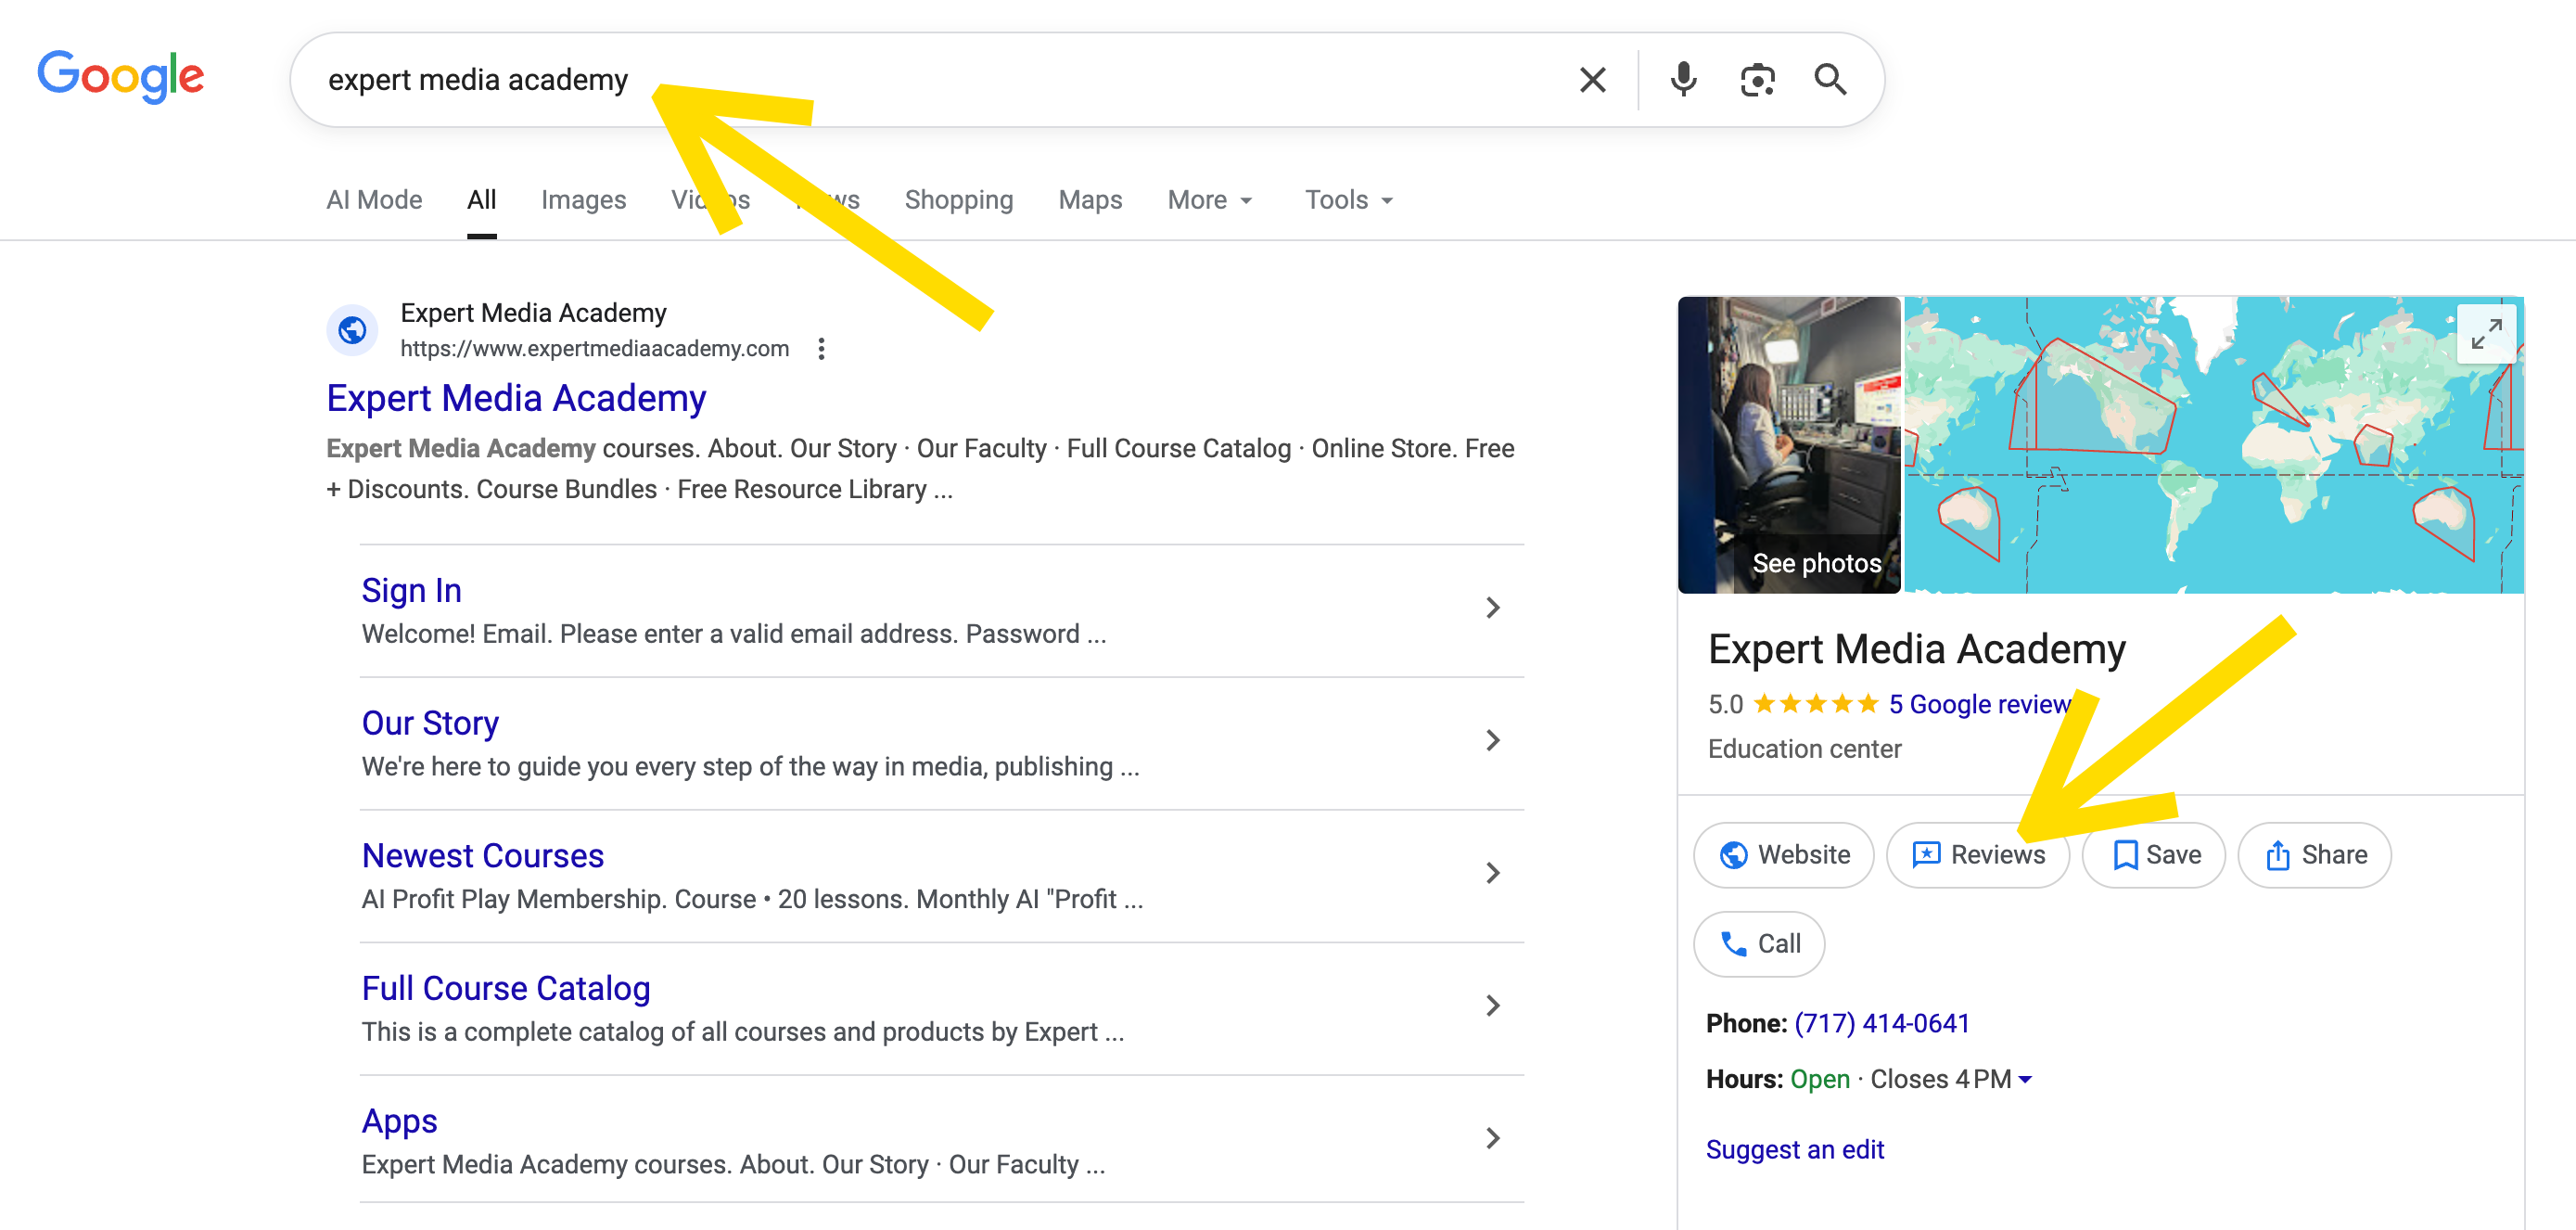2576x1230 pixels.
Task: Save Expert Media Academy with bookmark button
Action: [x=2153, y=855]
